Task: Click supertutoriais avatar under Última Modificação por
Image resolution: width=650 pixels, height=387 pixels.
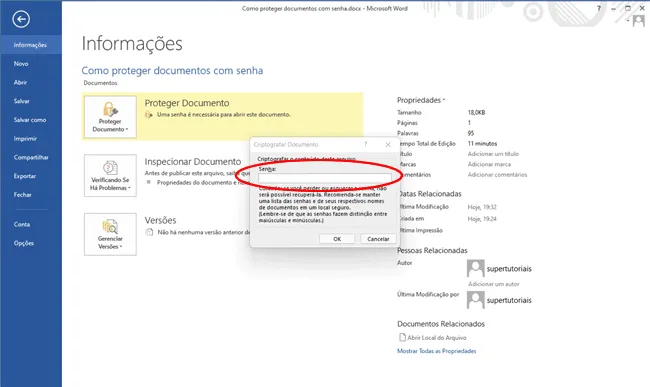Action: [x=475, y=300]
